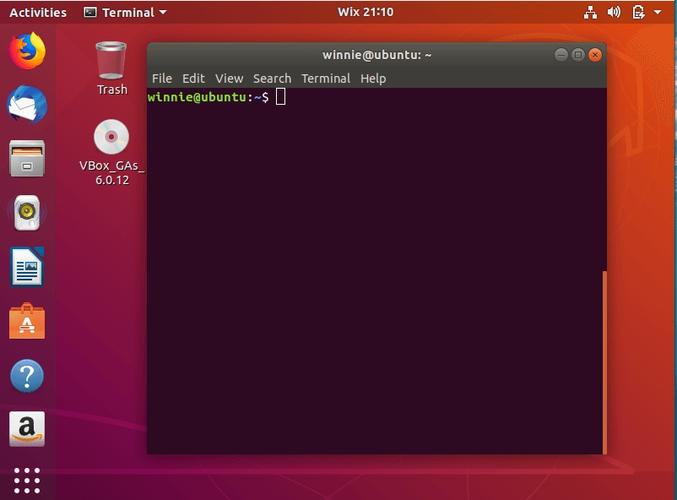Open the Files manager in dock
Screen dimensions: 677x500
tap(27, 158)
